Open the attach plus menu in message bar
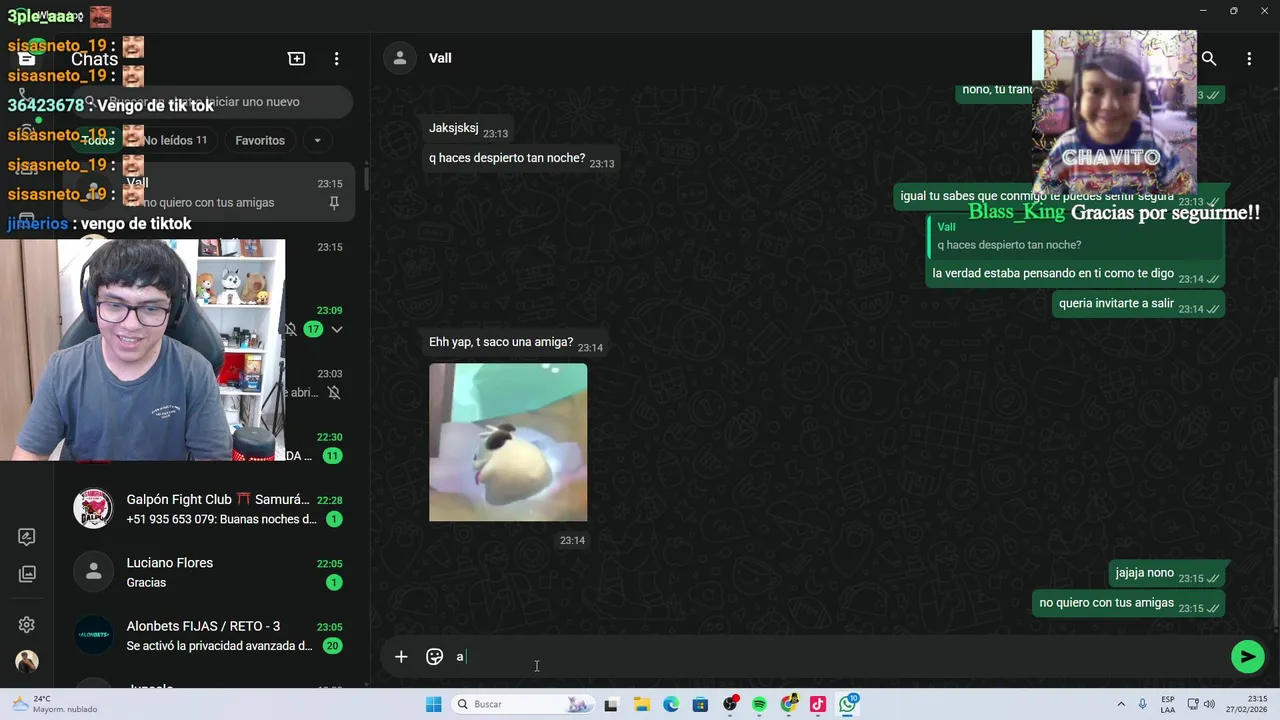Image resolution: width=1280 pixels, height=720 pixels. pyautogui.click(x=401, y=657)
